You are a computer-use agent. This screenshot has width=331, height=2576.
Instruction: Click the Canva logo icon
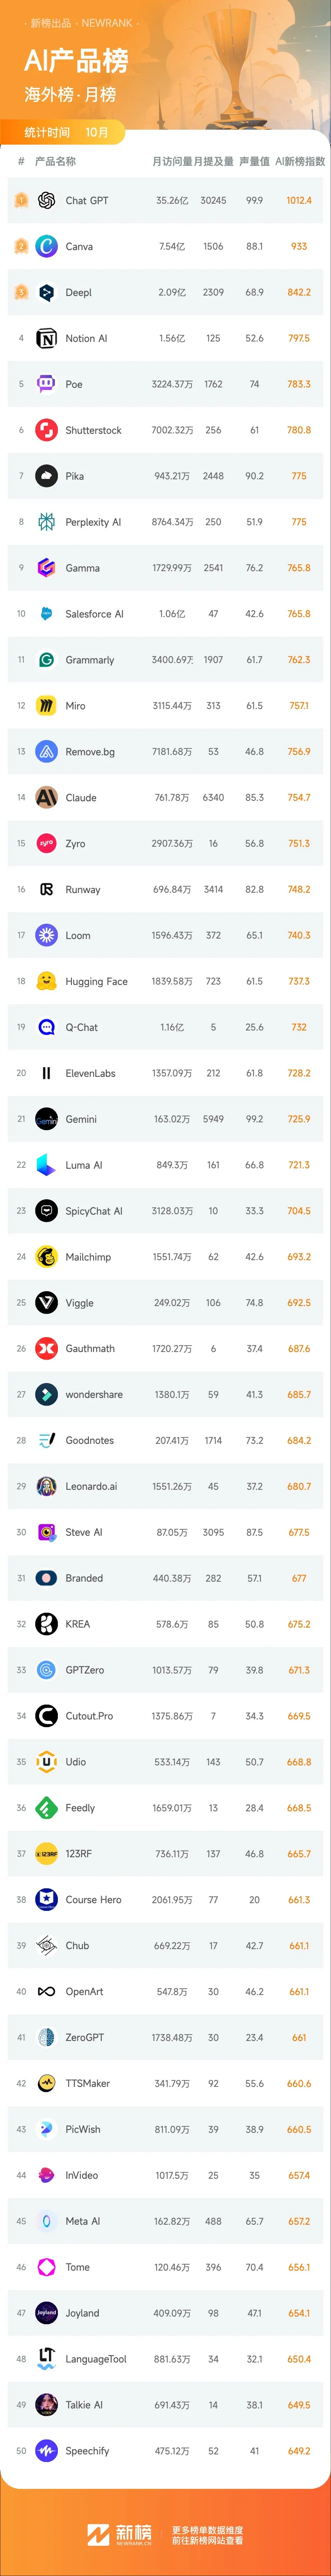[x=46, y=246]
